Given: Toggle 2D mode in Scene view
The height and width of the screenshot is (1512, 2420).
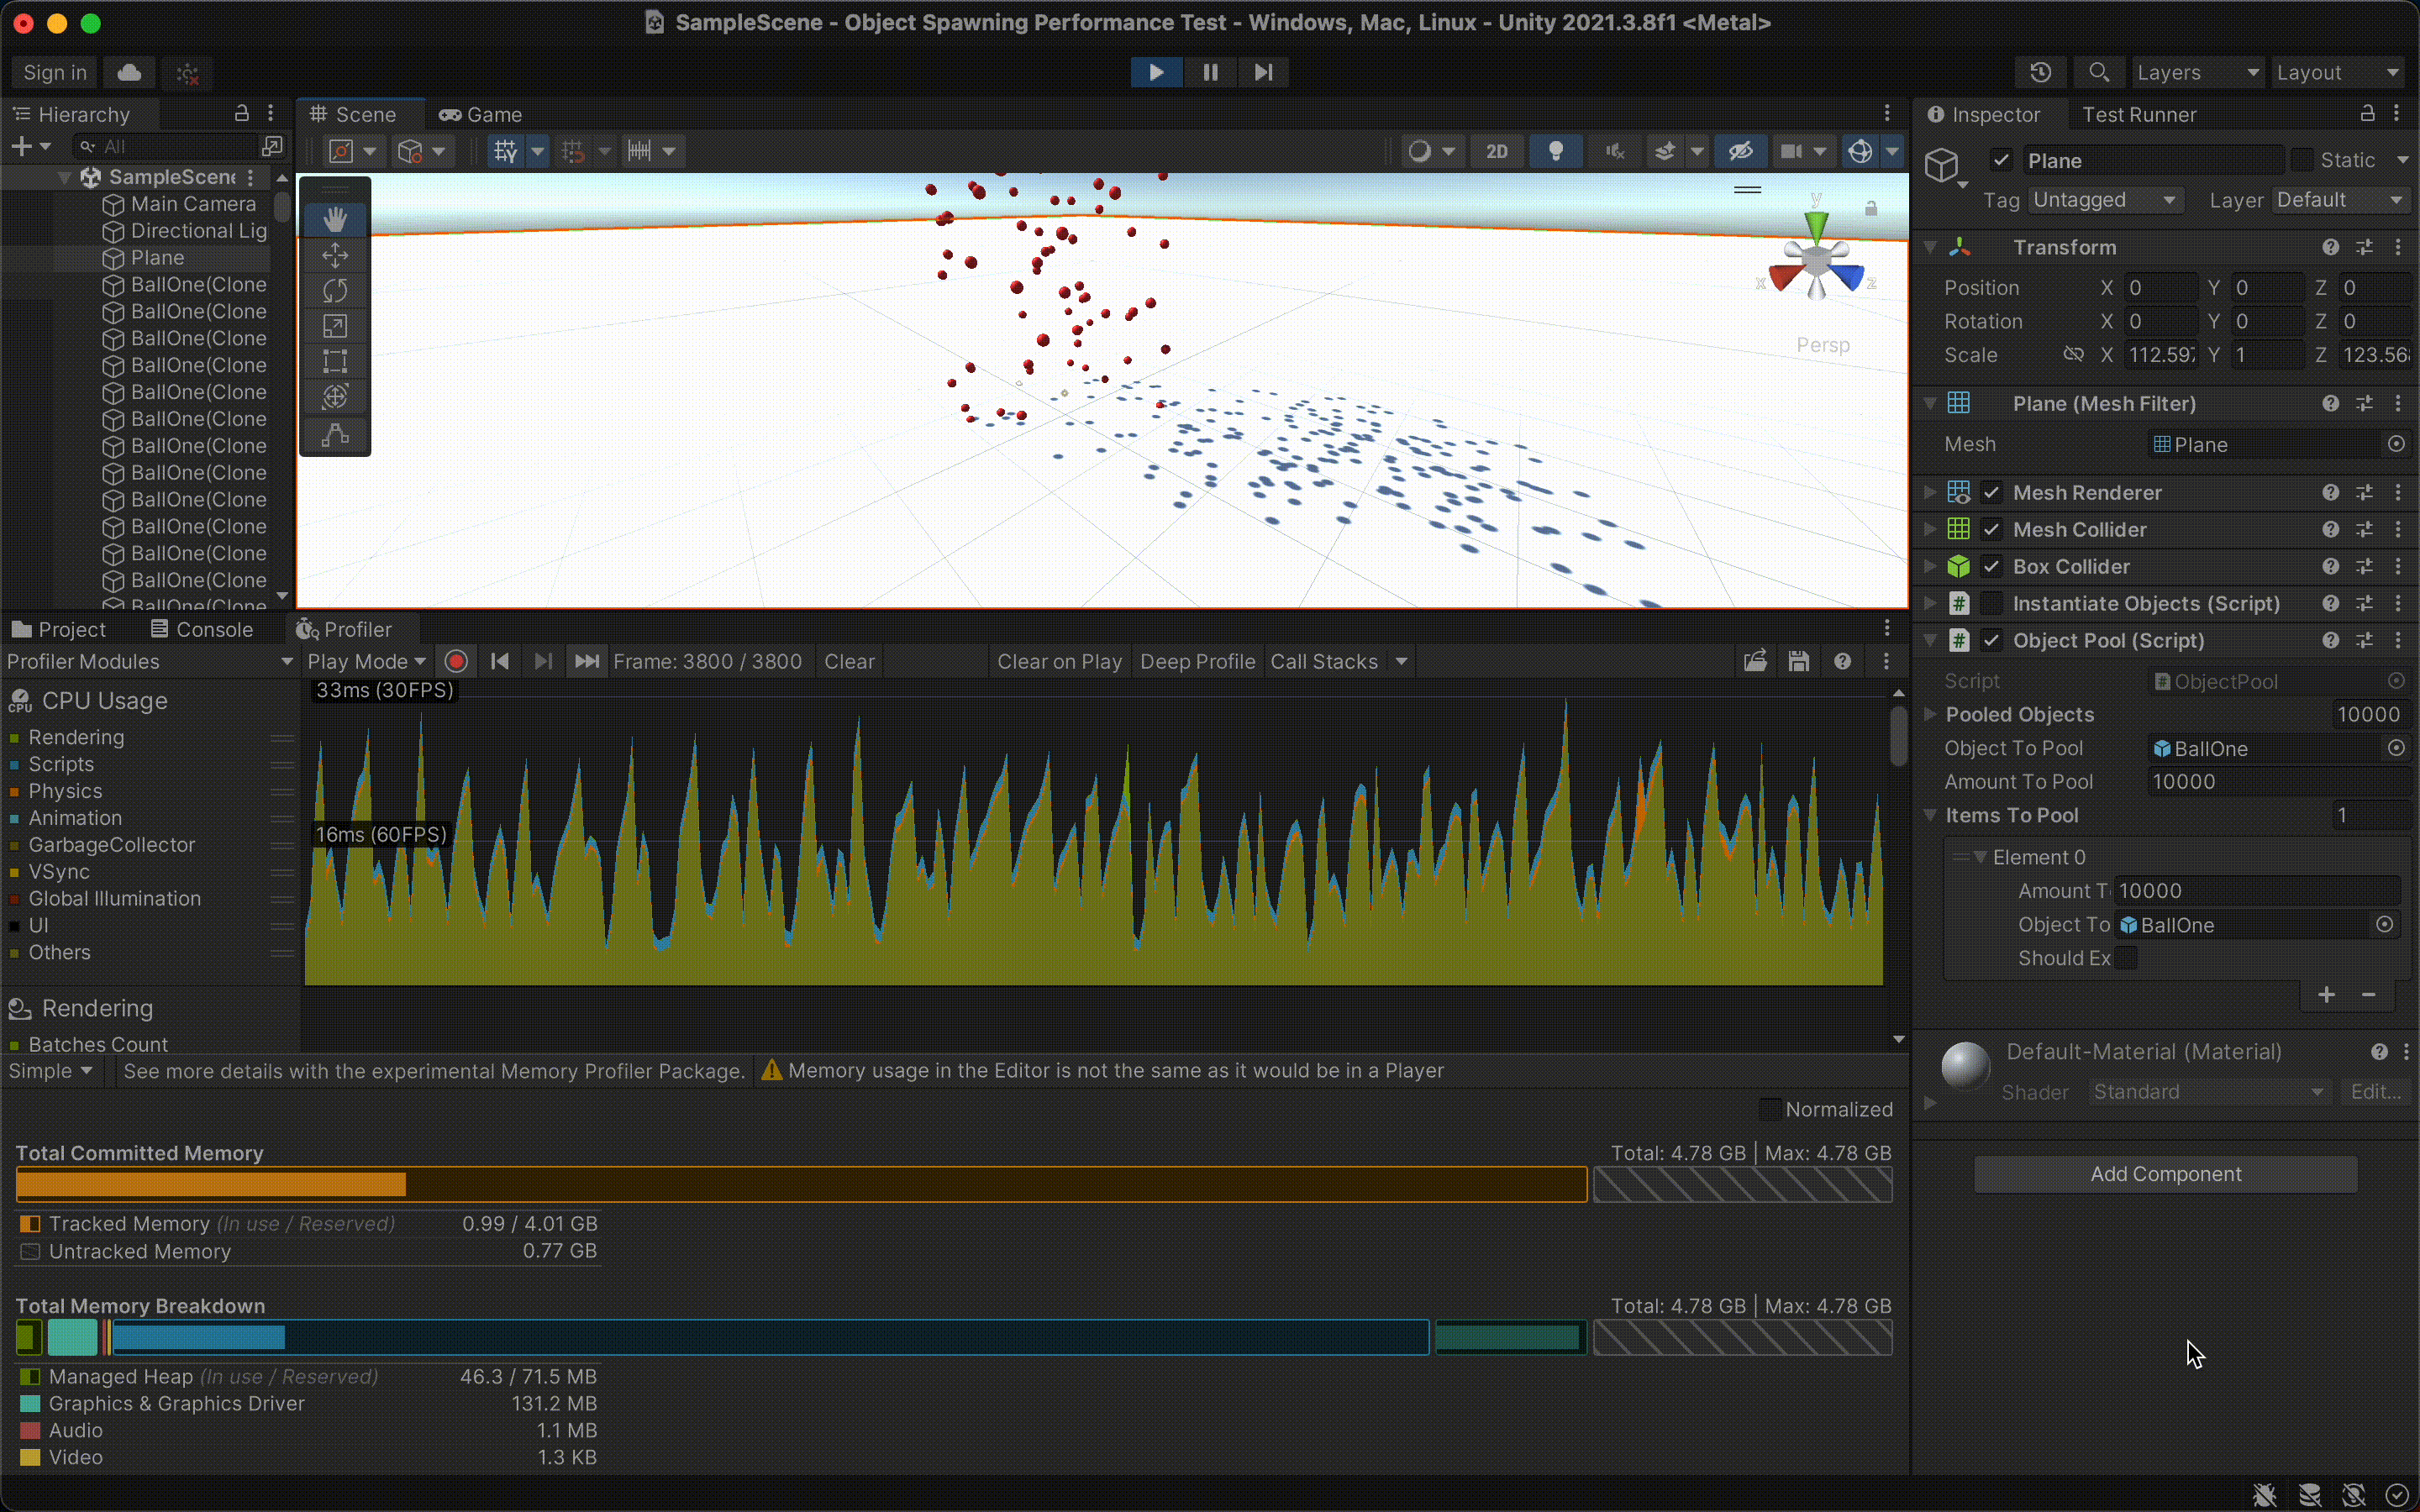Looking at the screenshot, I should point(1497,151).
